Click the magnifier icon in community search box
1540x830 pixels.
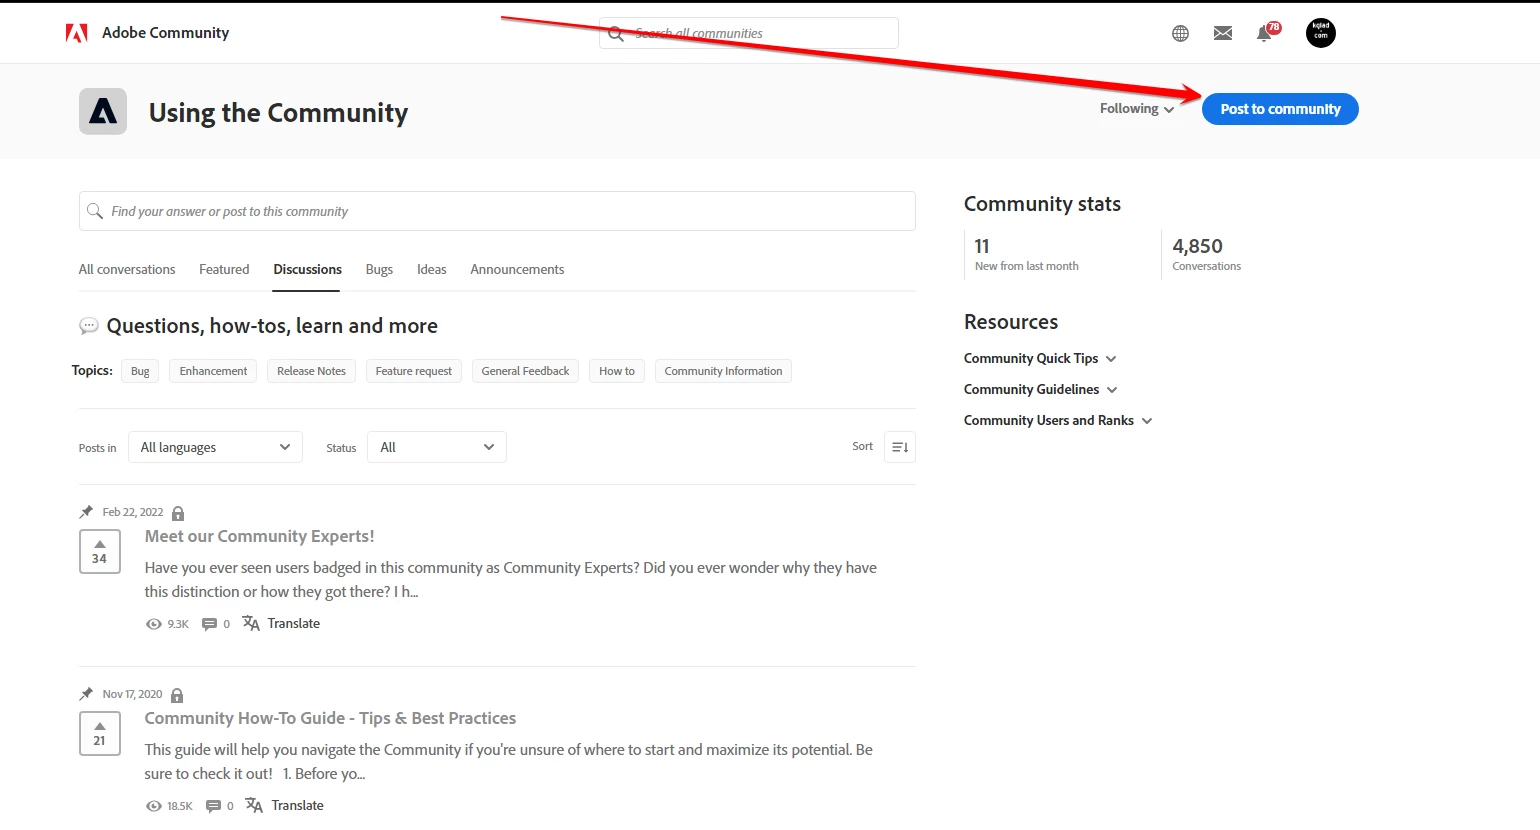point(95,211)
